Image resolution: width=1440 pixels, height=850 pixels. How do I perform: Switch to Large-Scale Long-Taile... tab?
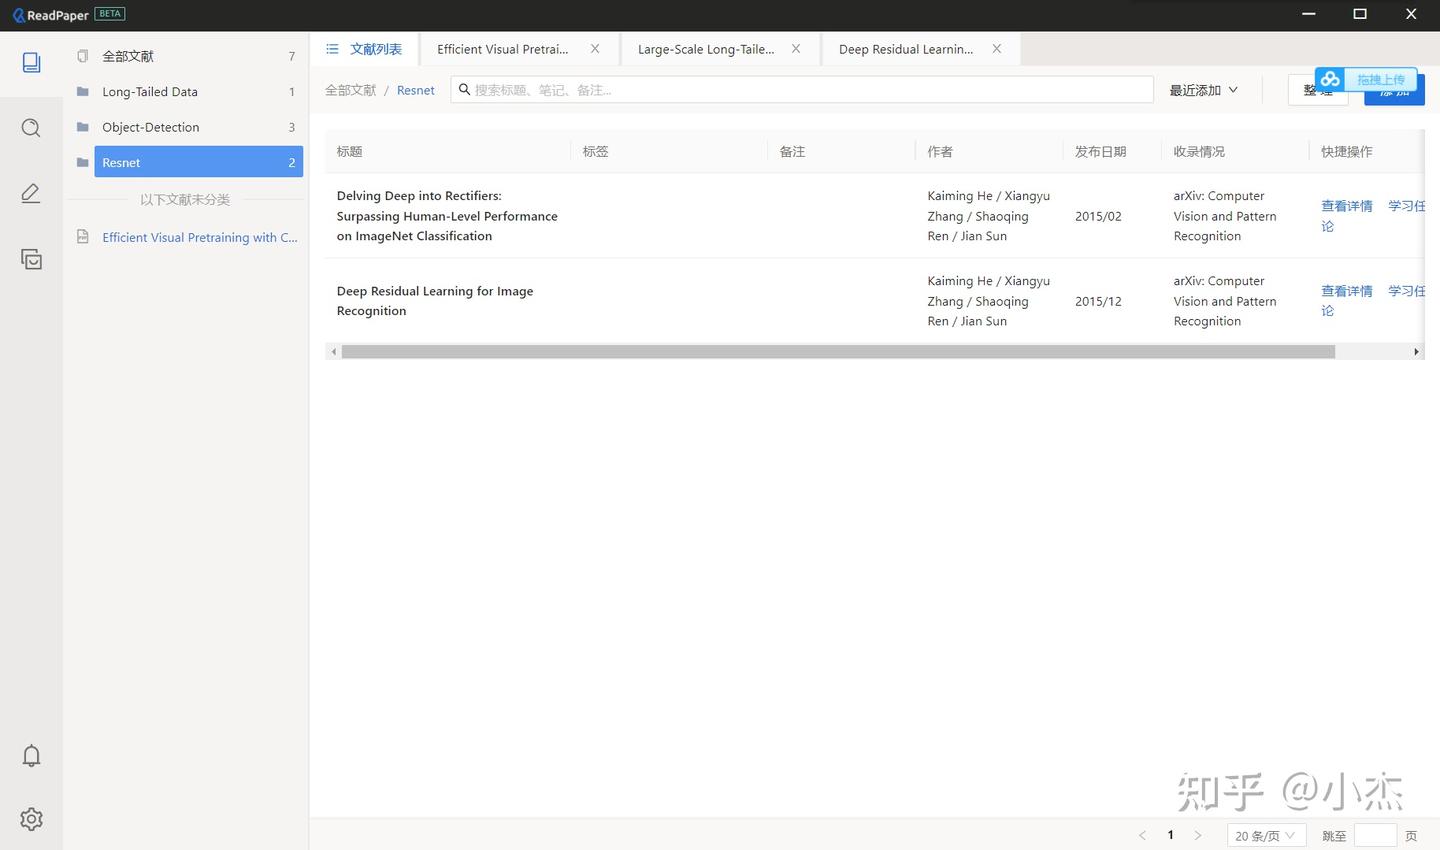706,49
